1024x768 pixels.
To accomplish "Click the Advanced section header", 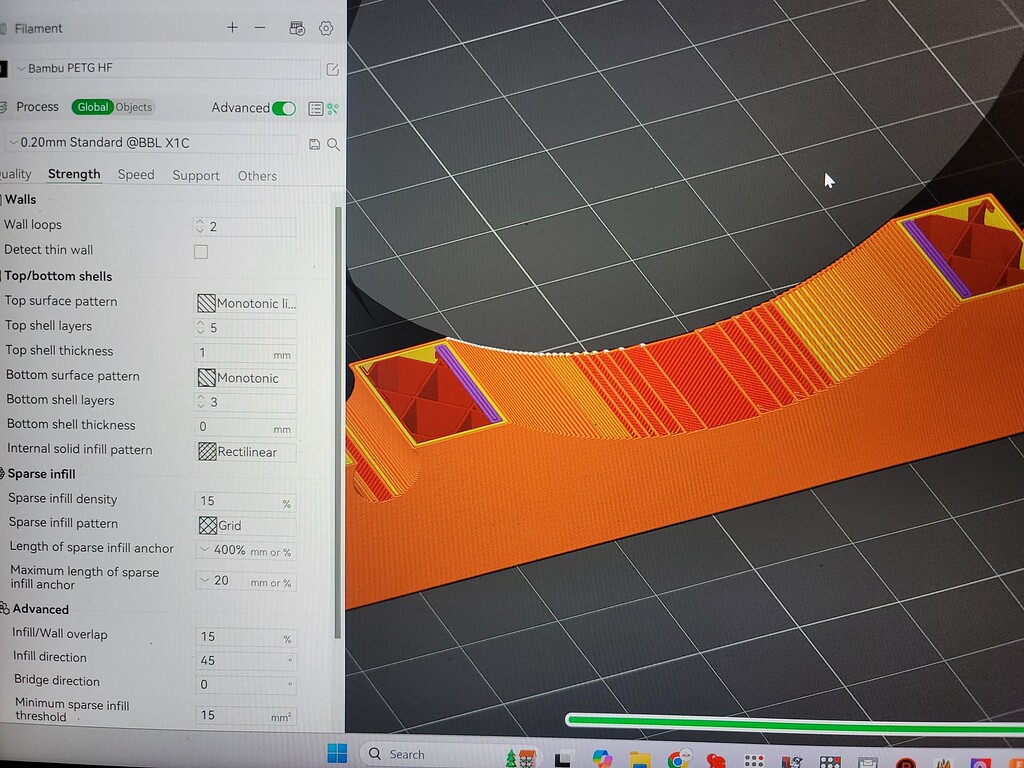I will coord(40,609).
